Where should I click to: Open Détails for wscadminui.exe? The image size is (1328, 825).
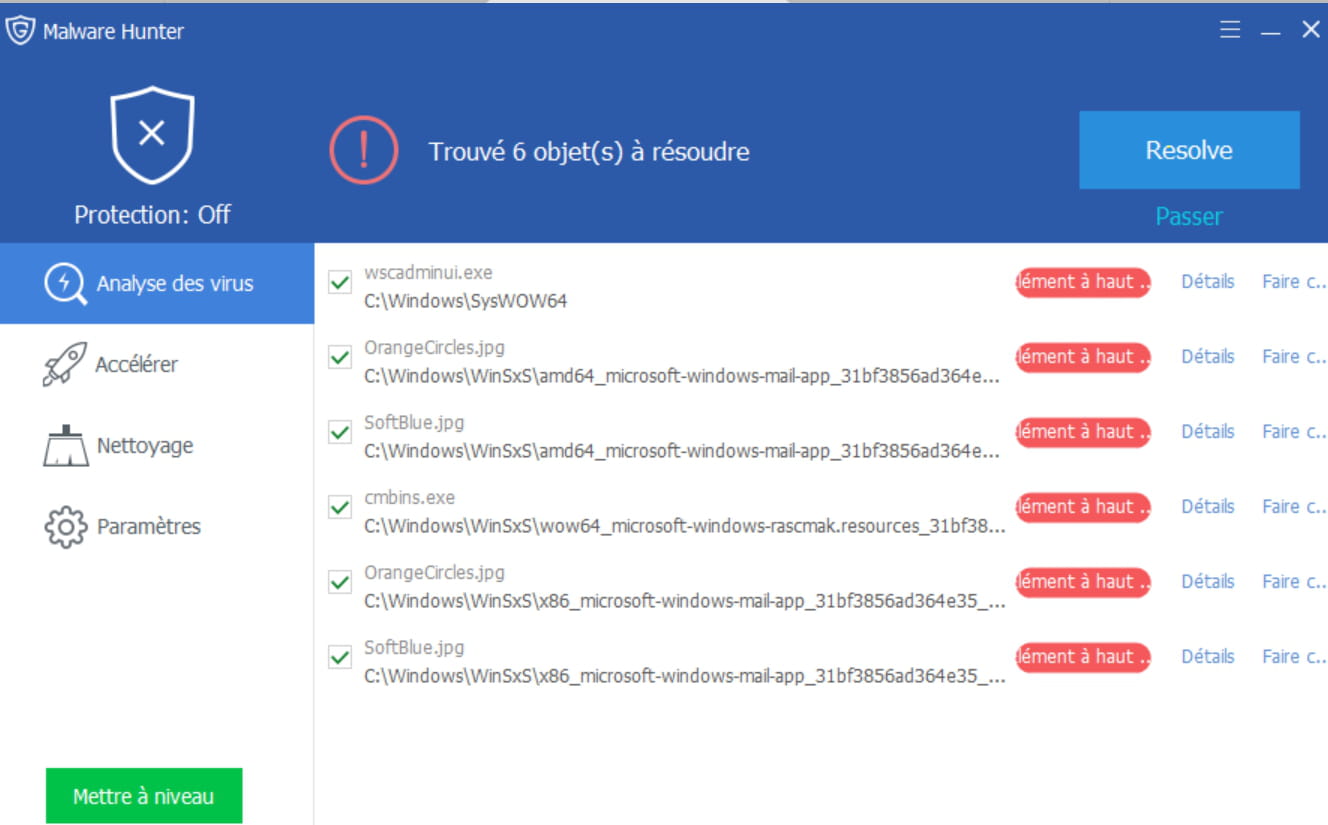[x=1208, y=282]
